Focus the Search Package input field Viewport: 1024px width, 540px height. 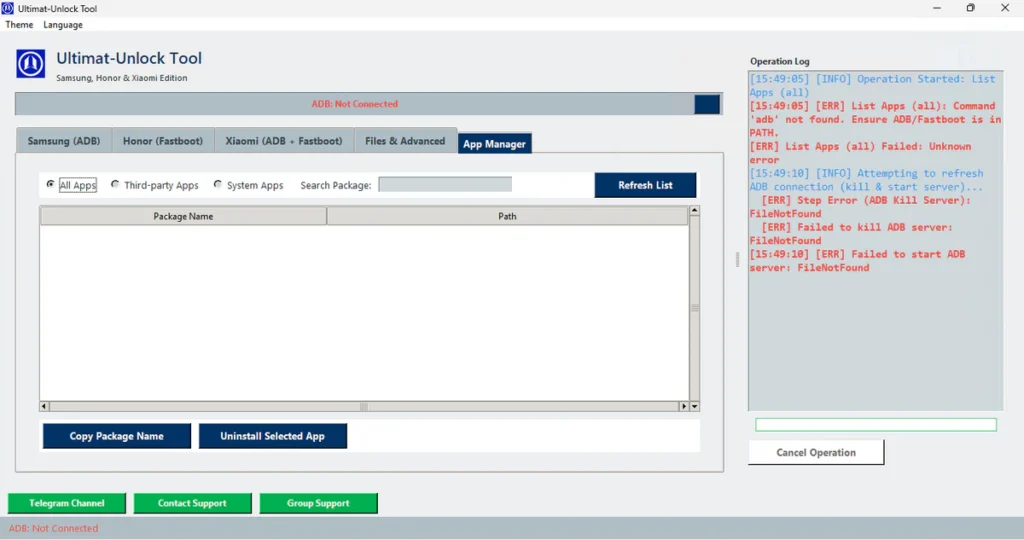[445, 185]
